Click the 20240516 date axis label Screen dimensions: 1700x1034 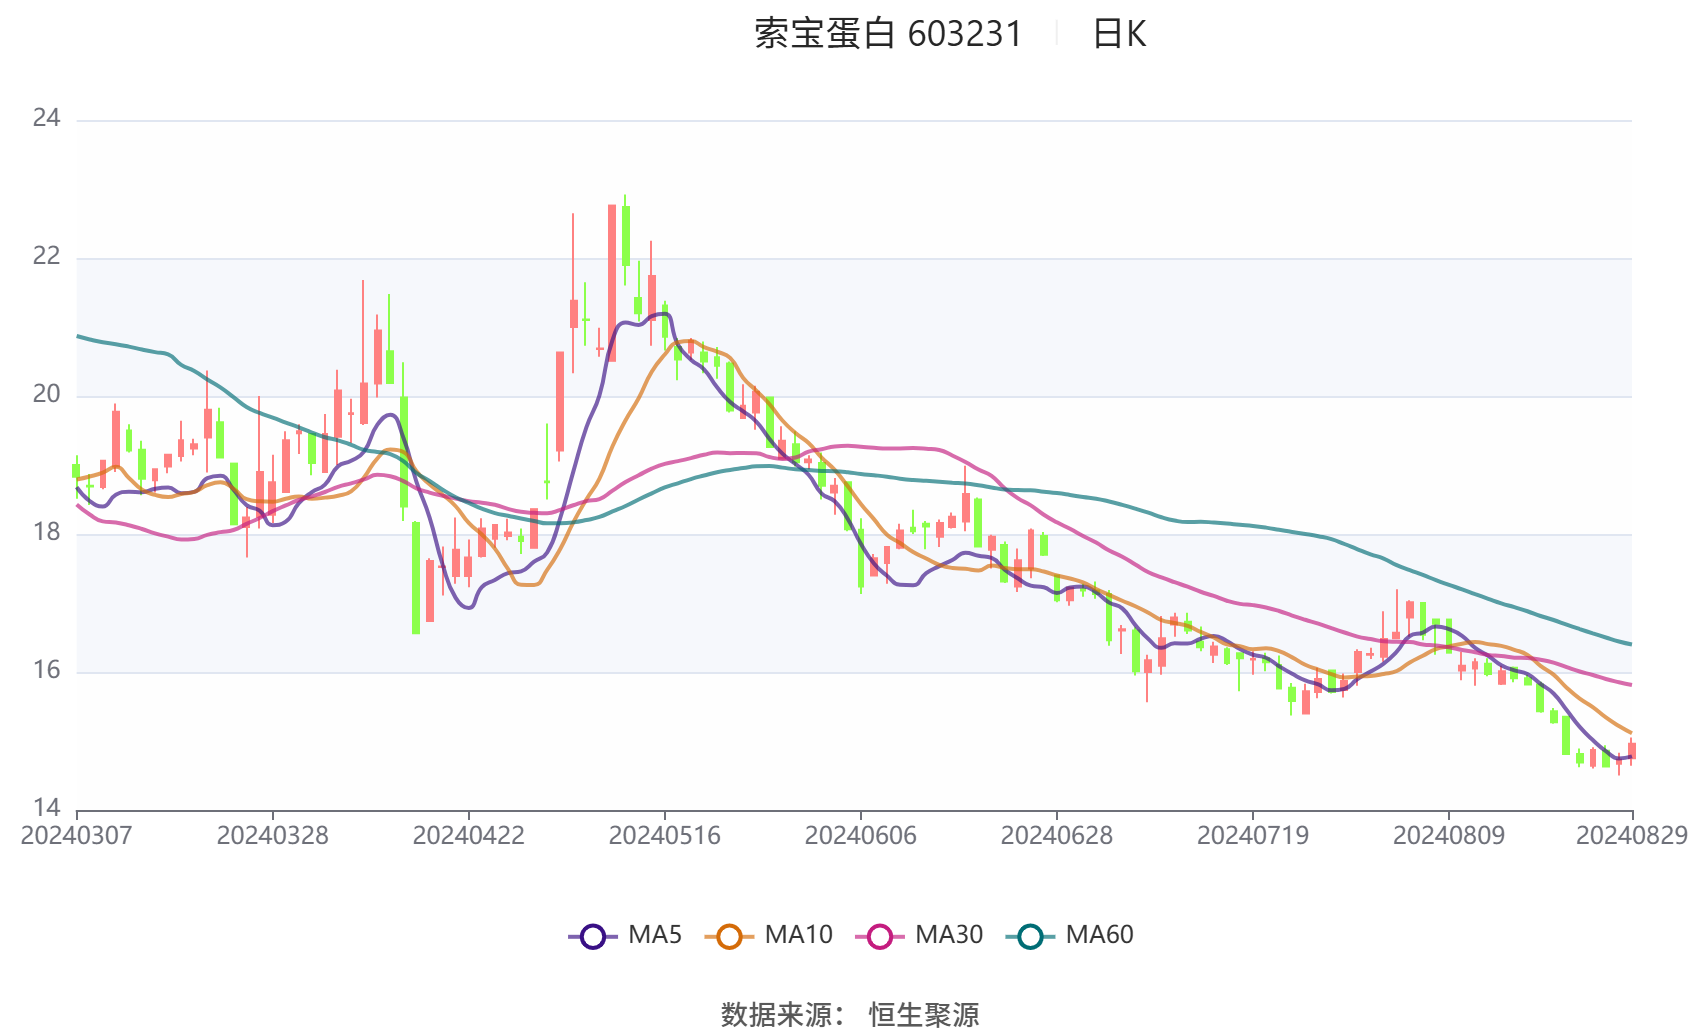[664, 836]
